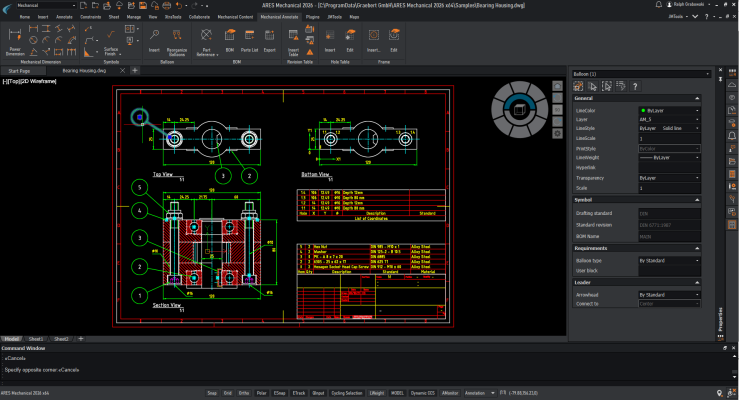Viewport: 739px width, 400px height.
Task: Open the Layer dropdown in Properties
Action: coord(668,119)
